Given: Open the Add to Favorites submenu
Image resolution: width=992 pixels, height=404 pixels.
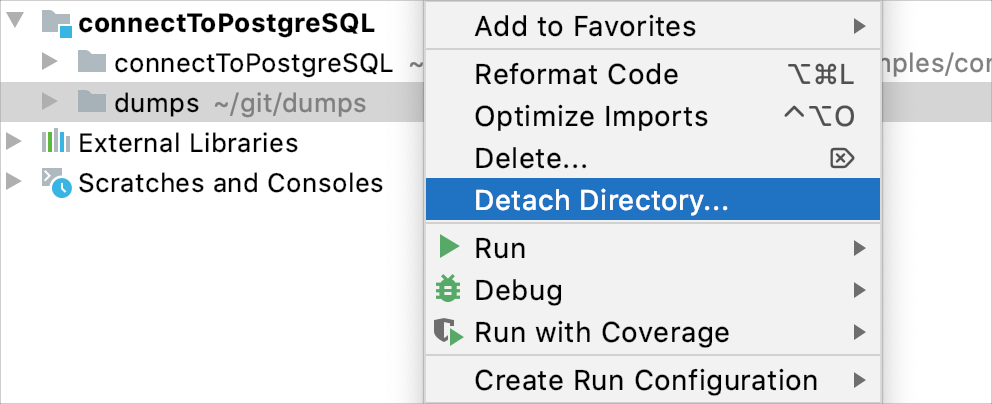Looking at the screenshot, I should coord(585,26).
